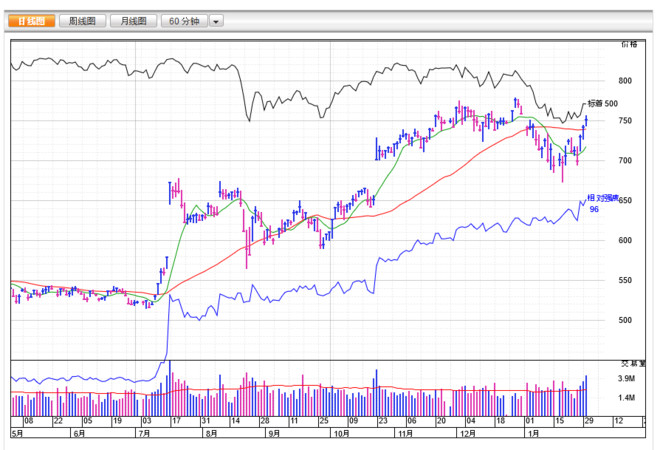The width and height of the screenshot is (660, 450).
Task: Click the 价格 price axis header
Action: pos(629,44)
